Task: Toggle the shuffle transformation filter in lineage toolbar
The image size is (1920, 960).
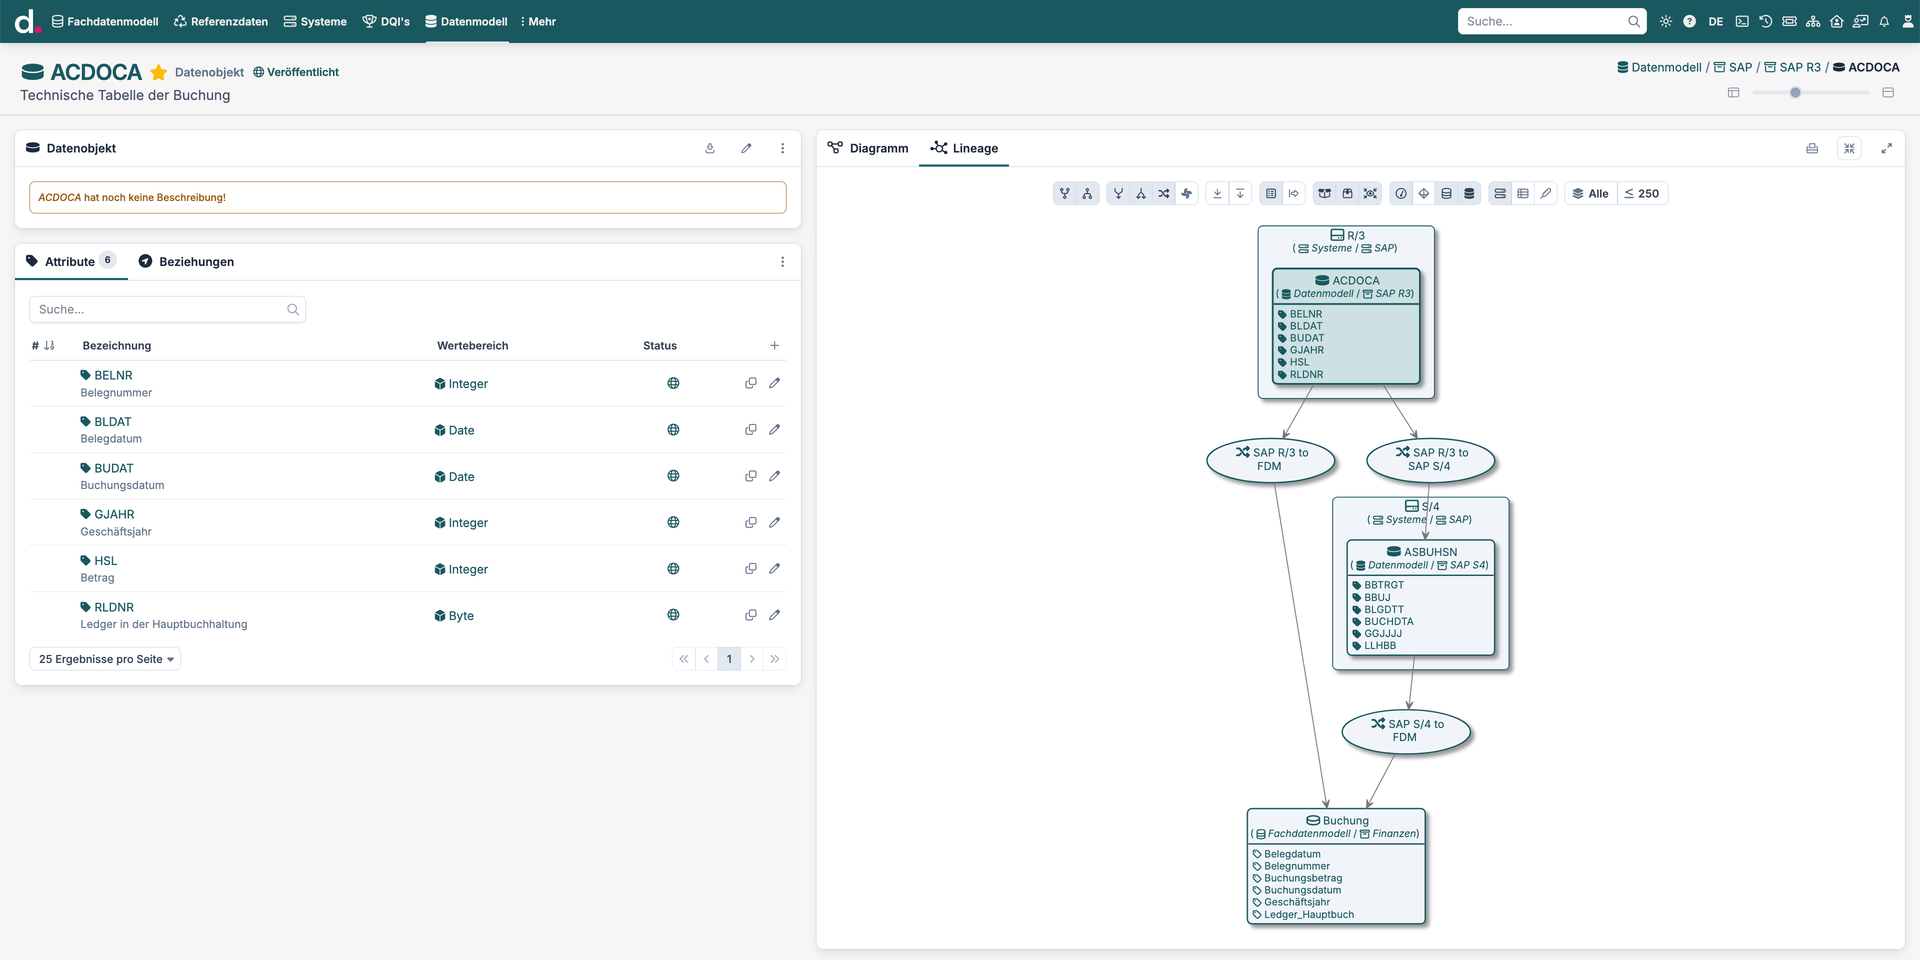Action: (x=1164, y=194)
